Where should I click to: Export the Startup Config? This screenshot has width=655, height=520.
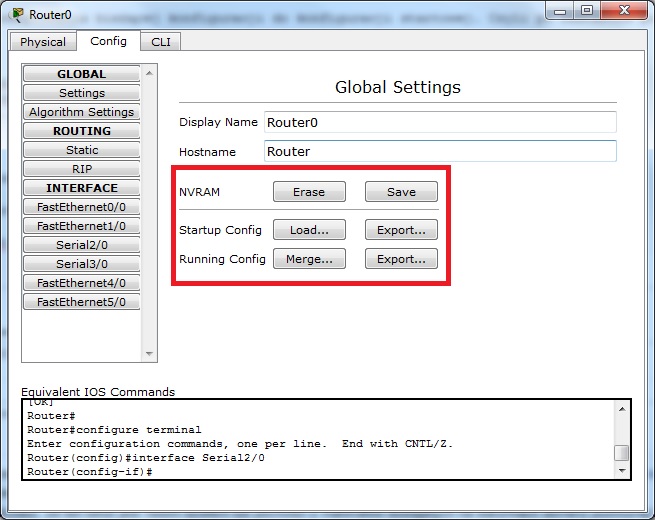pos(401,230)
